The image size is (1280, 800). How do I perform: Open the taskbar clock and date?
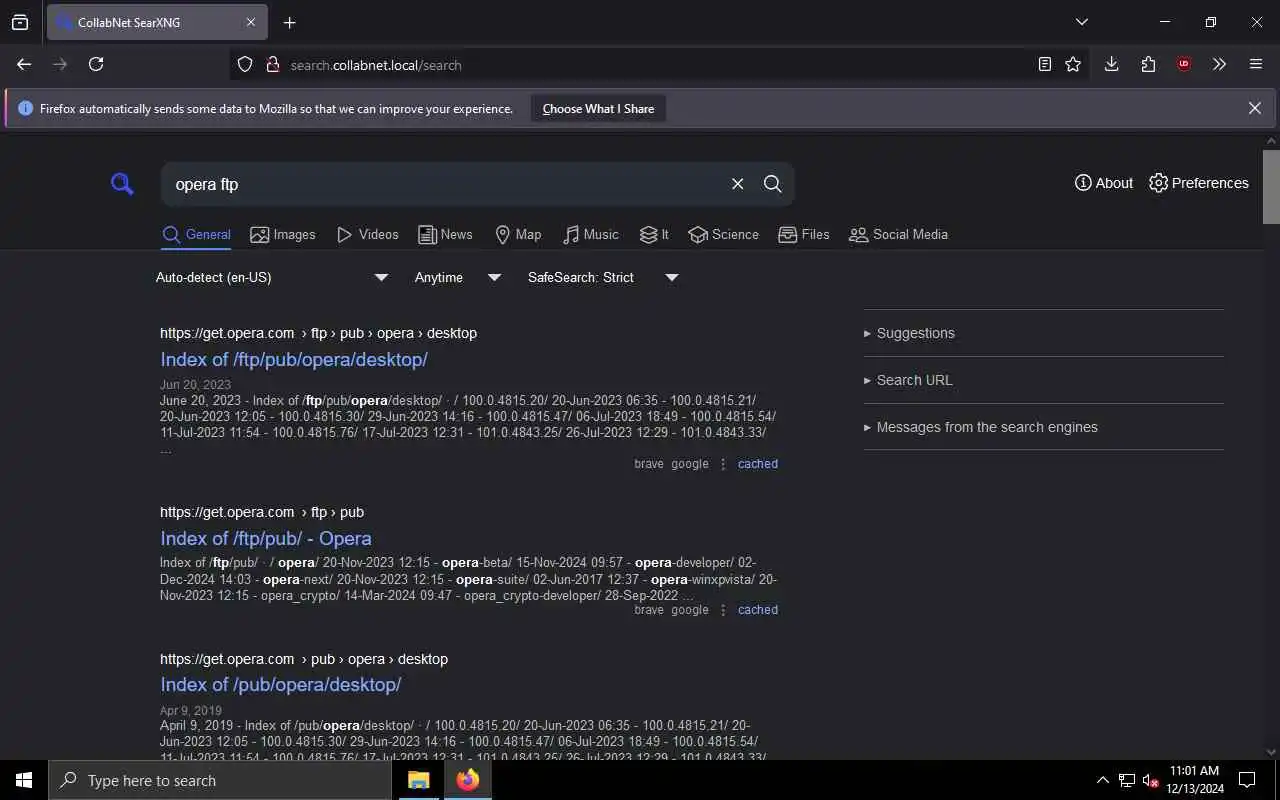tap(1195, 780)
